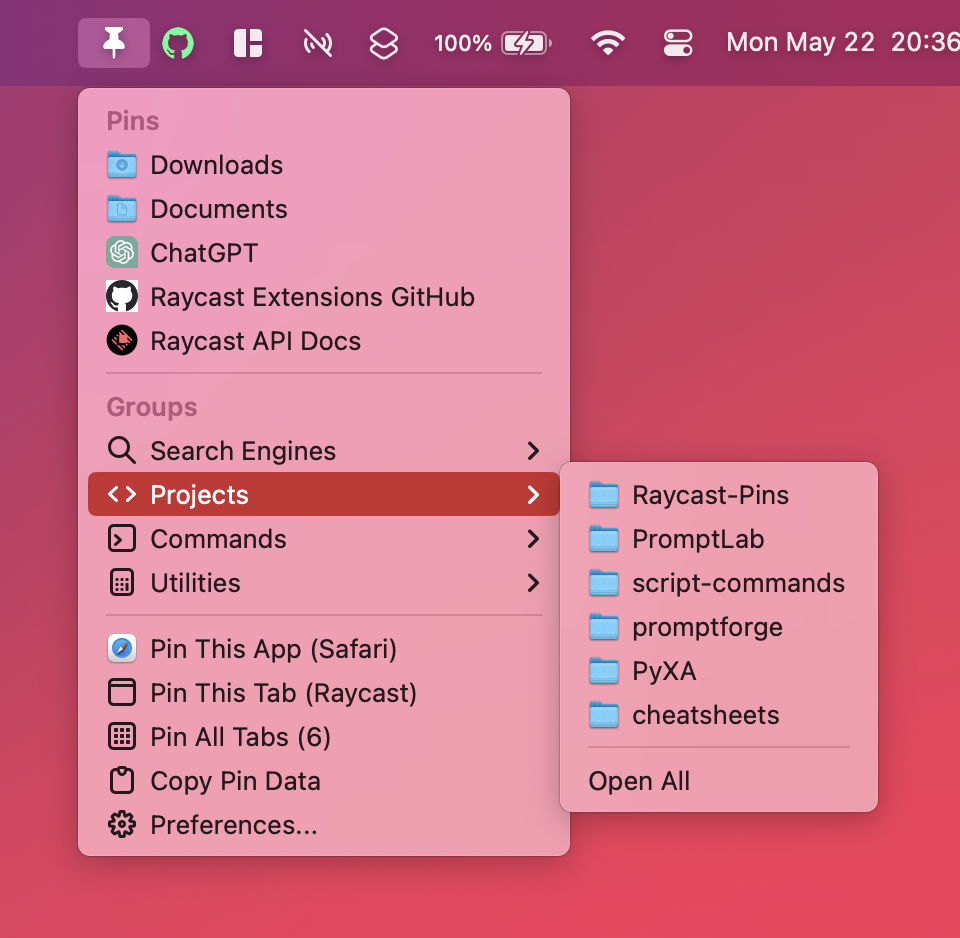Open the Raycast API Docs pin
The image size is (960, 938).
[x=255, y=341]
